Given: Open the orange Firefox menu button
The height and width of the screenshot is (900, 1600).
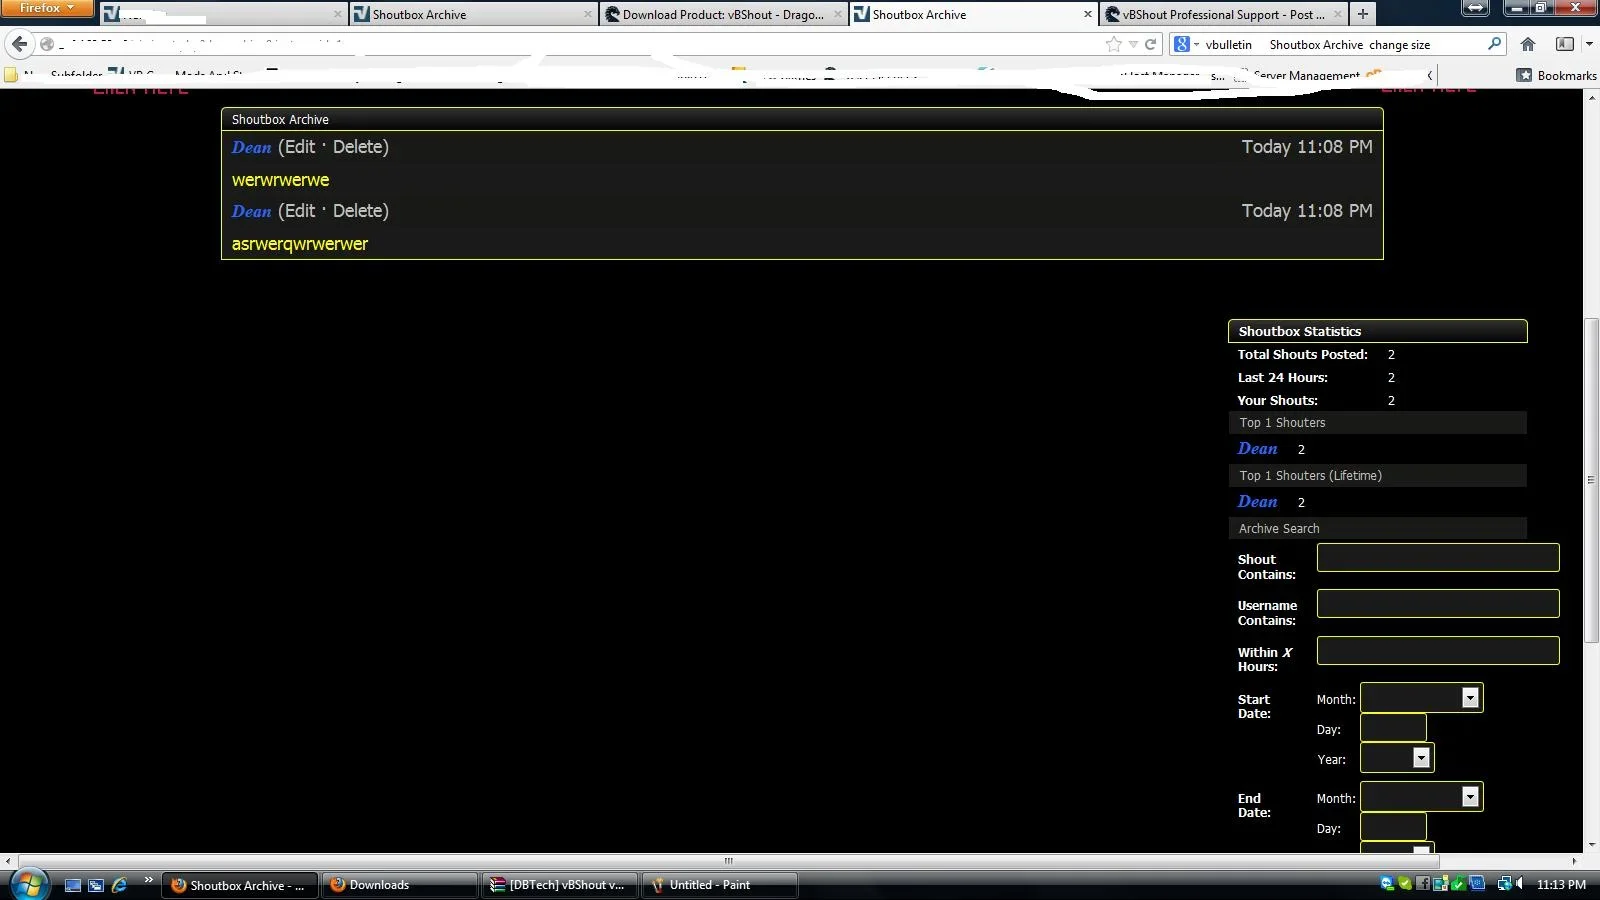Looking at the screenshot, I should pyautogui.click(x=46, y=8).
